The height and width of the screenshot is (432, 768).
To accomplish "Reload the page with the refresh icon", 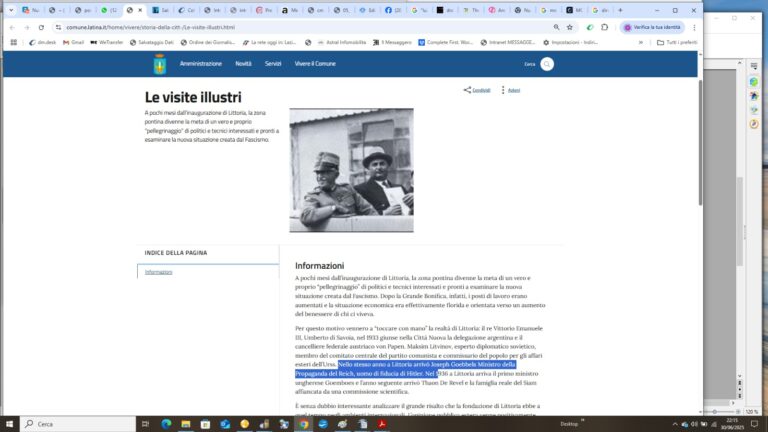I will (40, 27).
